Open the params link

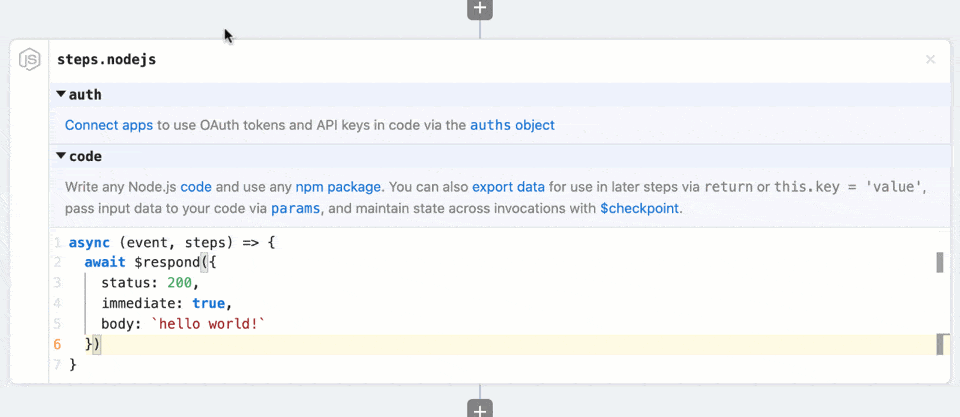[295, 209]
